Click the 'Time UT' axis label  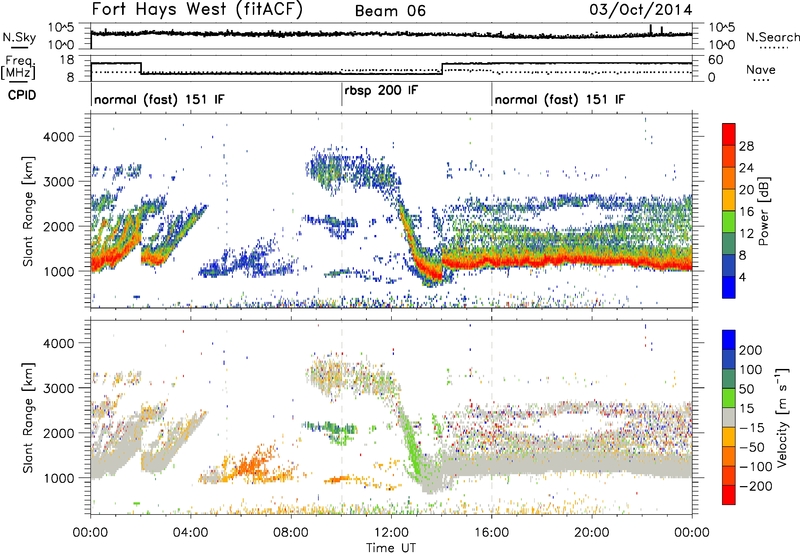pyautogui.click(x=391, y=547)
